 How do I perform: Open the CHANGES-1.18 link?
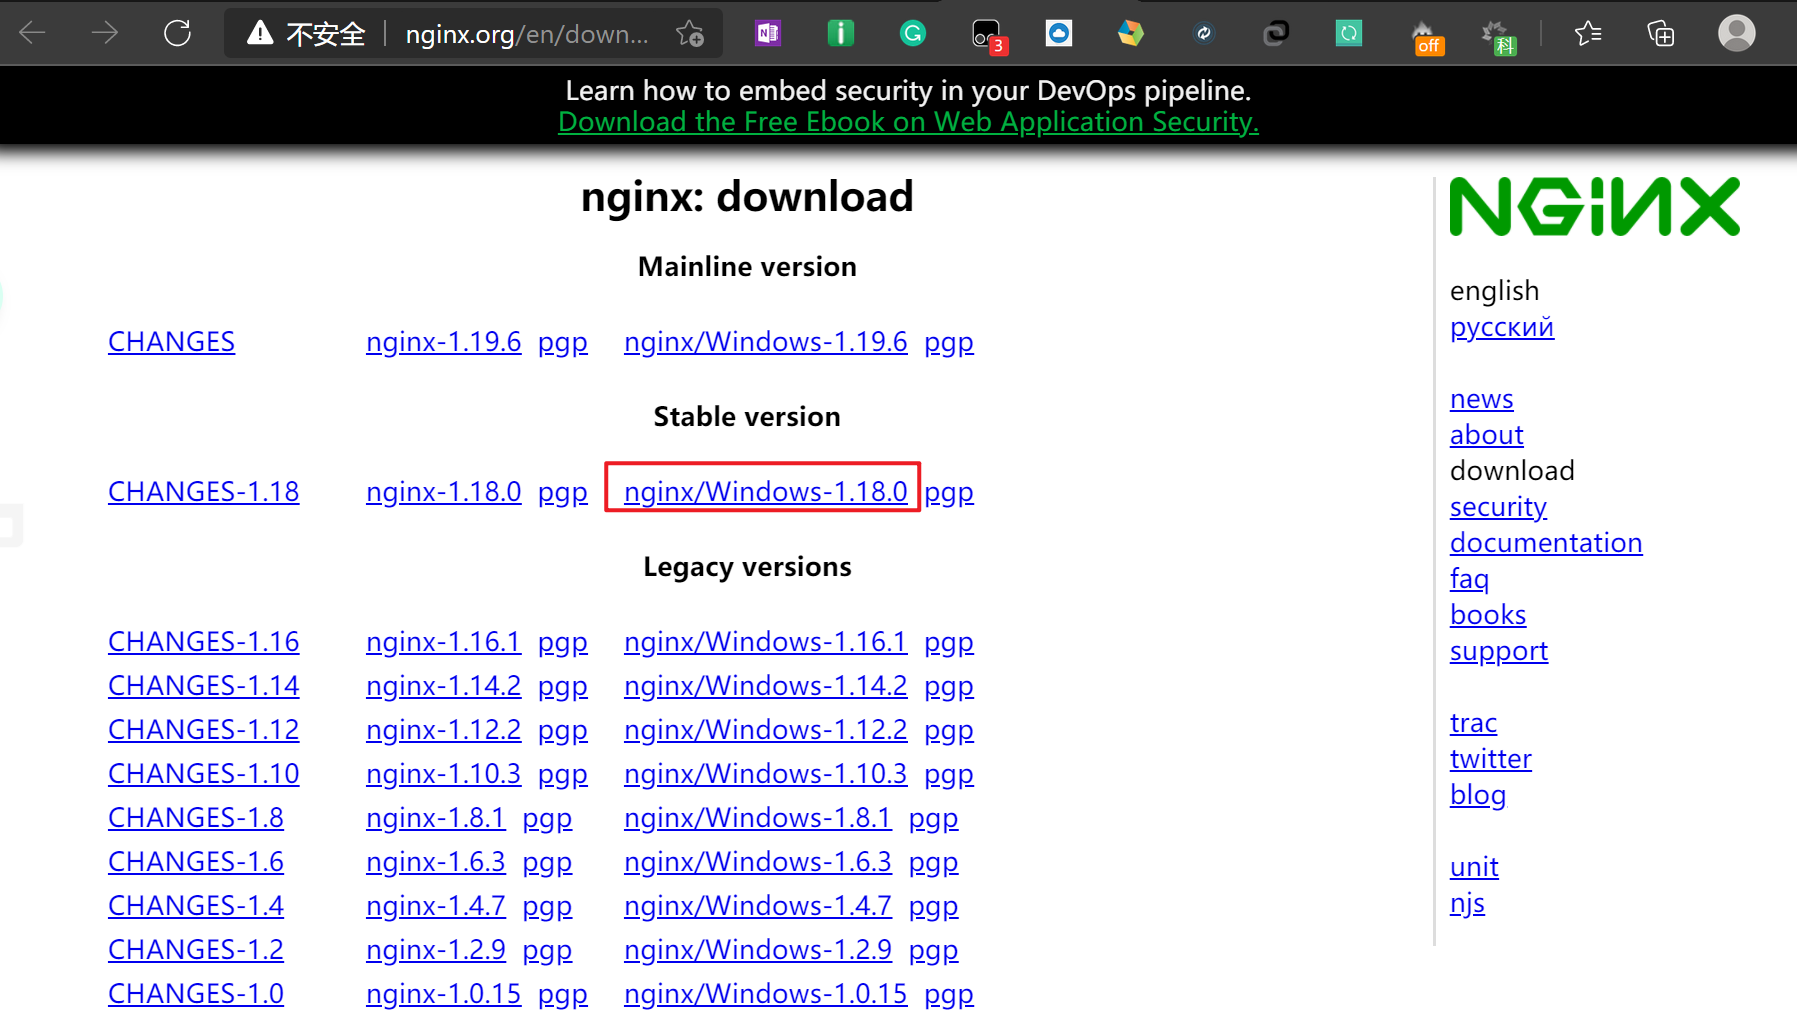coord(203,492)
